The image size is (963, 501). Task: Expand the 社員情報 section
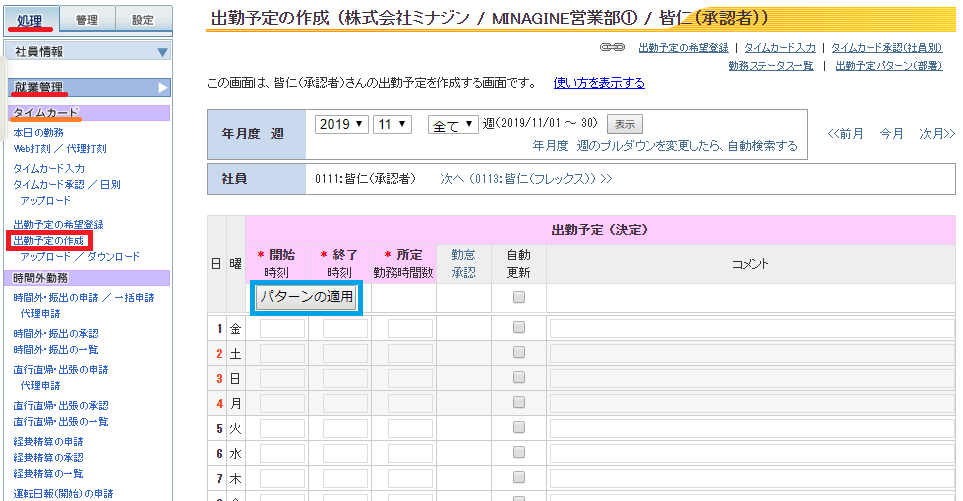(x=88, y=52)
